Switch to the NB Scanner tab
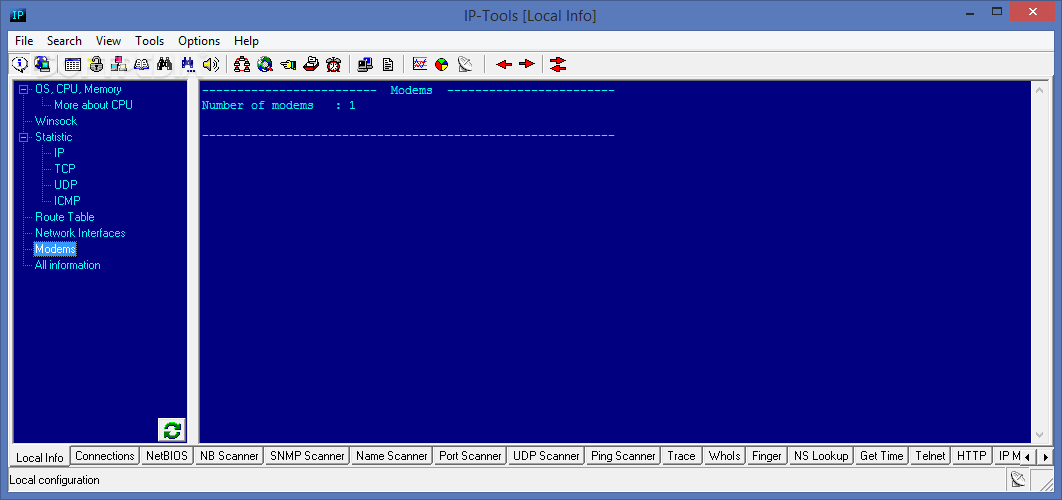1062x500 pixels. (x=228, y=456)
